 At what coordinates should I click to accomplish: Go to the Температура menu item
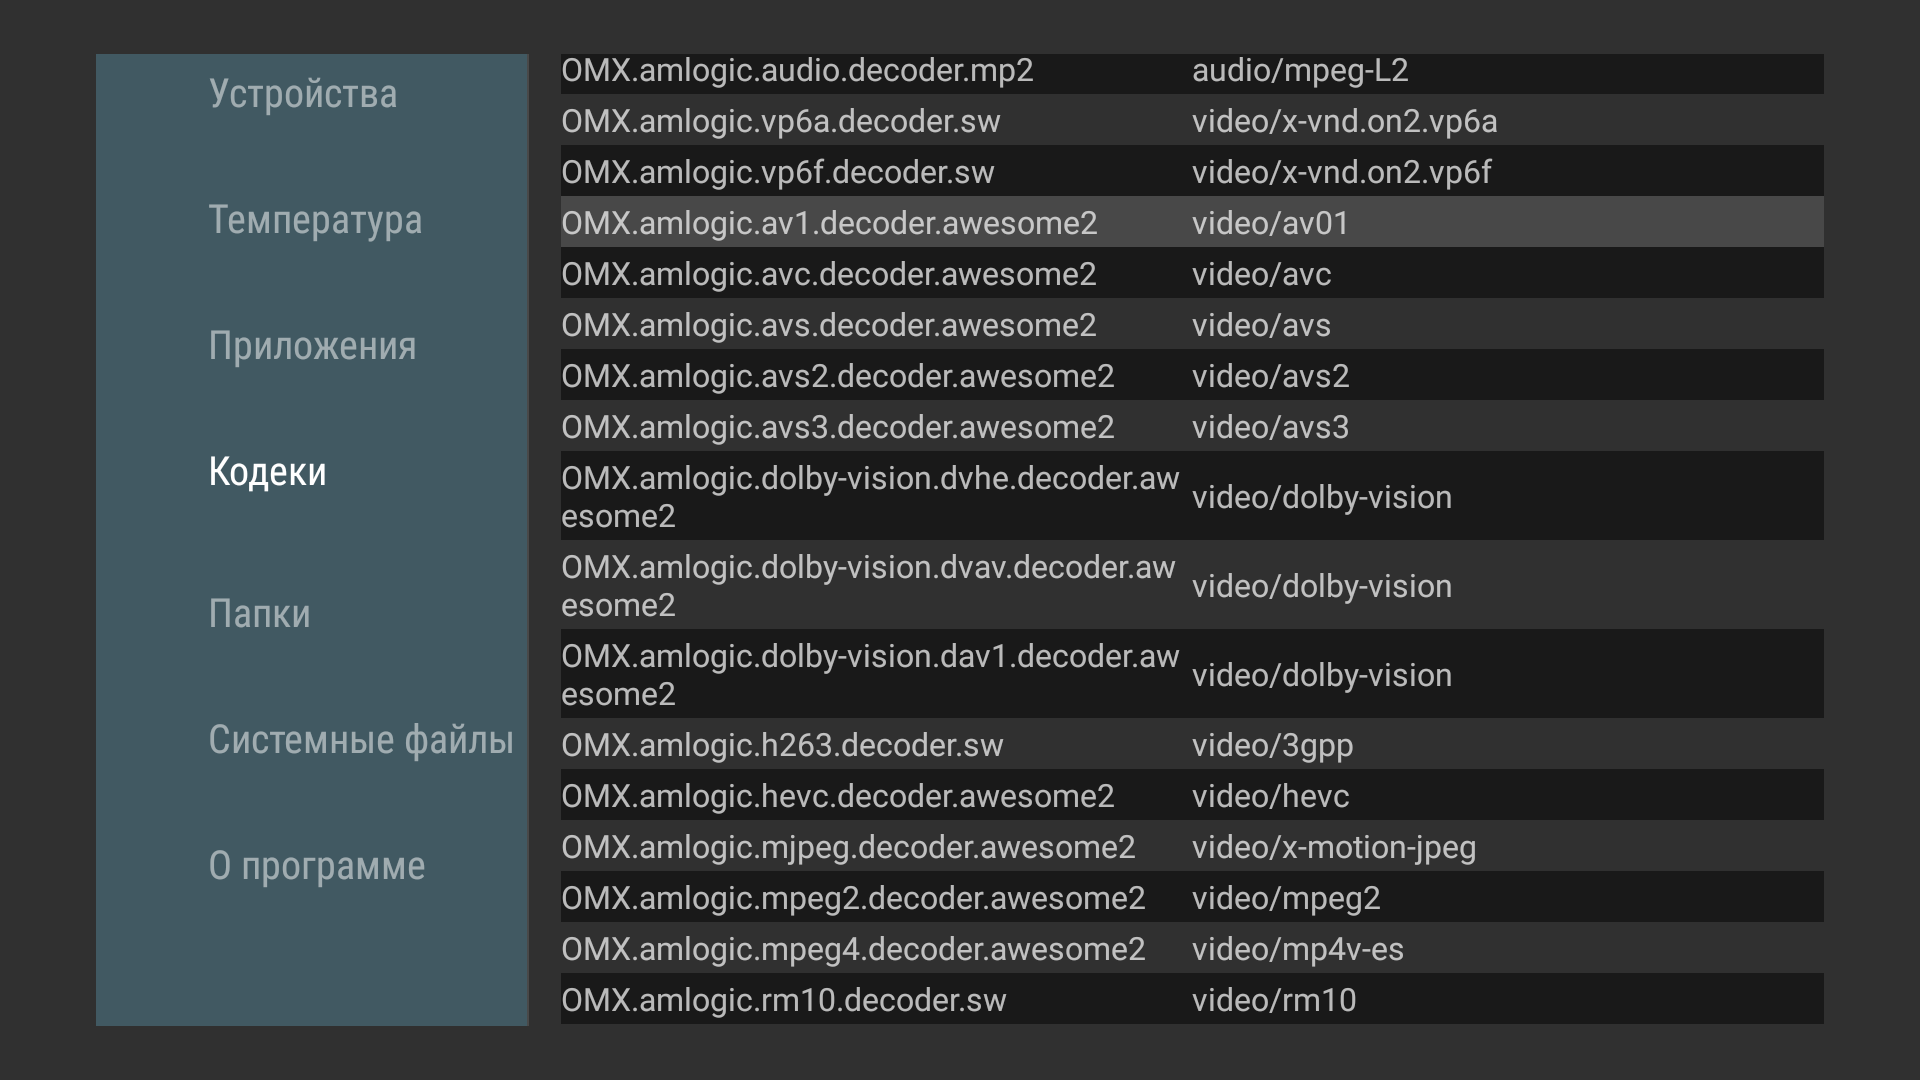point(315,220)
